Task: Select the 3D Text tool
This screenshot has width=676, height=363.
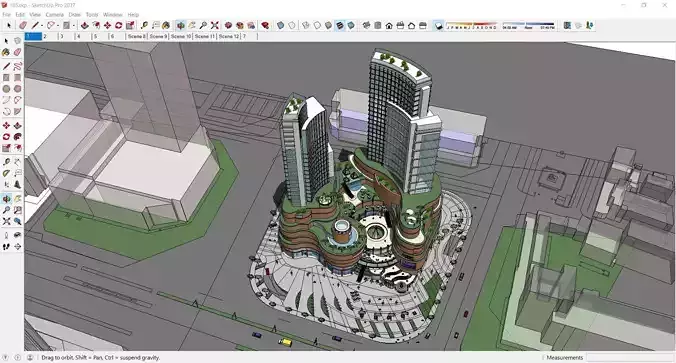Action: click(x=17, y=185)
